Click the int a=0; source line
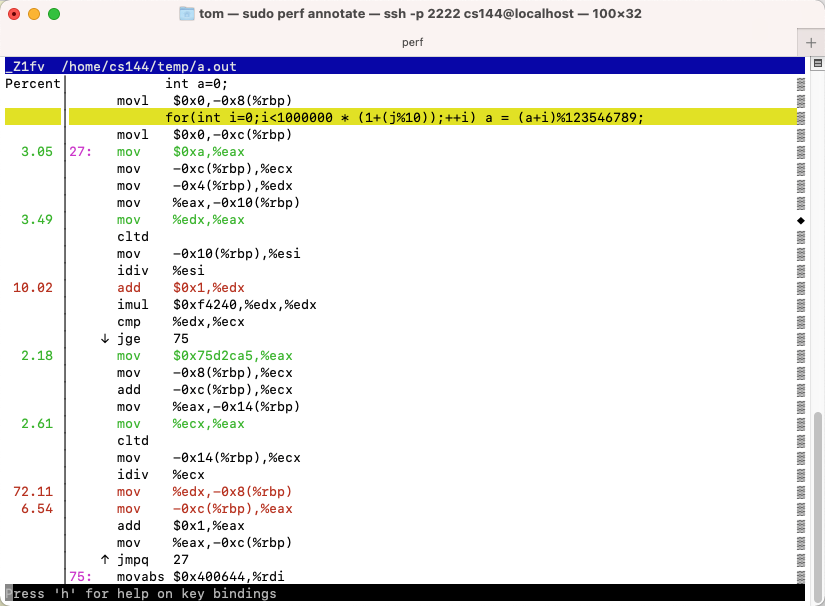The width and height of the screenshot is (825, 606). [196, 84]
